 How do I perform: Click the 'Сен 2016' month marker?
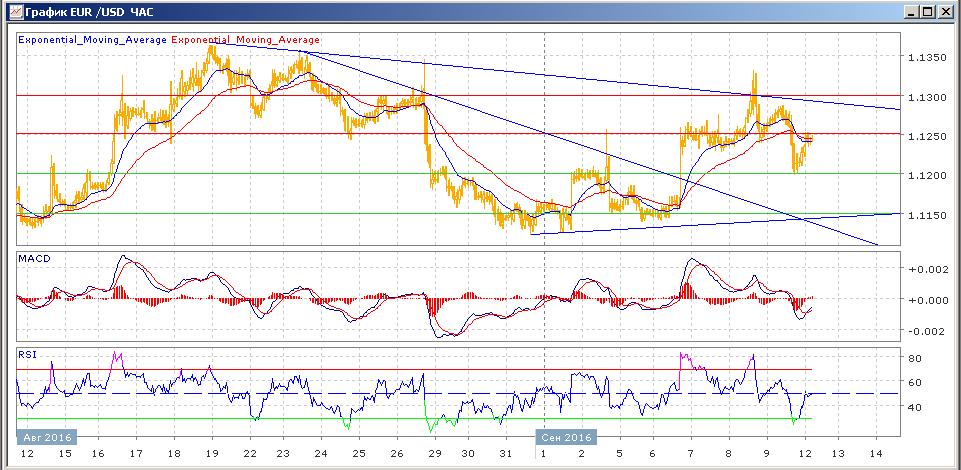point(566,438)
